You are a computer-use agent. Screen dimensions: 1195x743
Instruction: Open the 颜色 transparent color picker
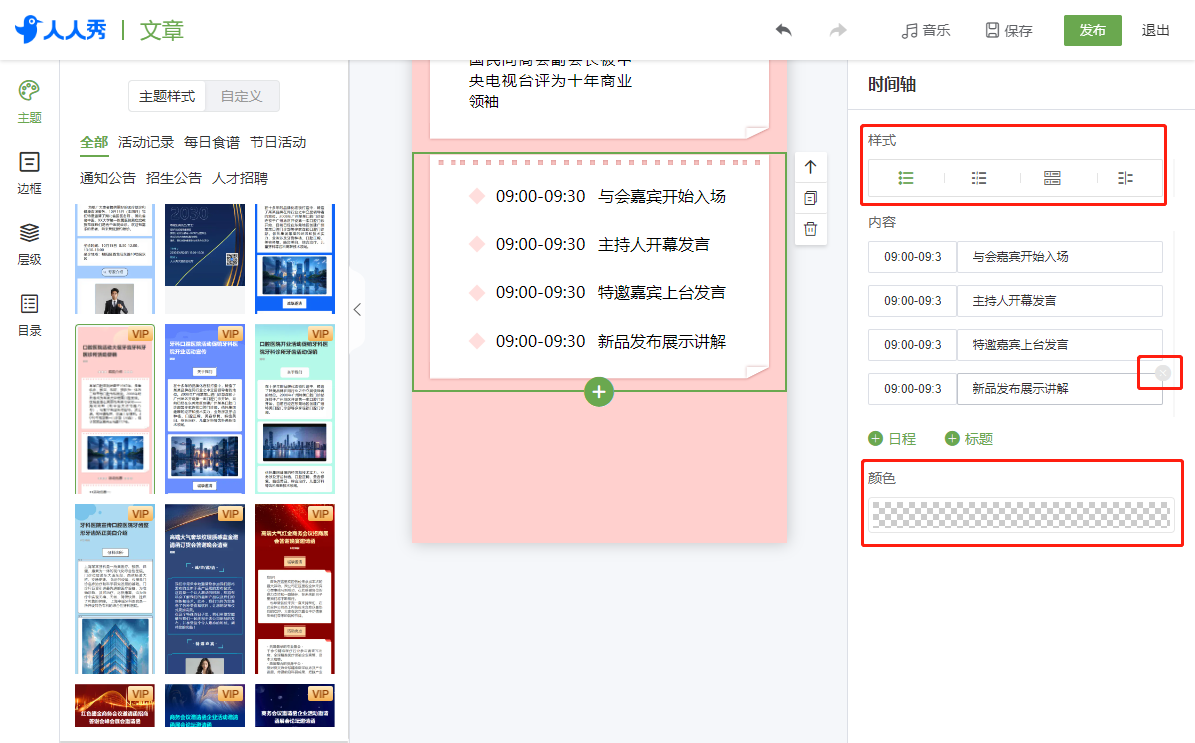click(1021, 514)
